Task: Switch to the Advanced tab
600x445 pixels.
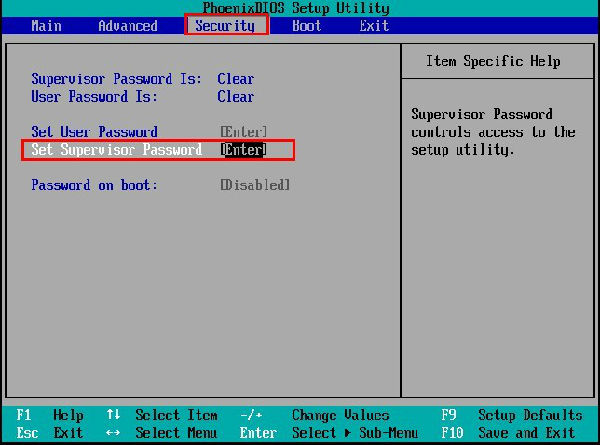Action: 127,26
